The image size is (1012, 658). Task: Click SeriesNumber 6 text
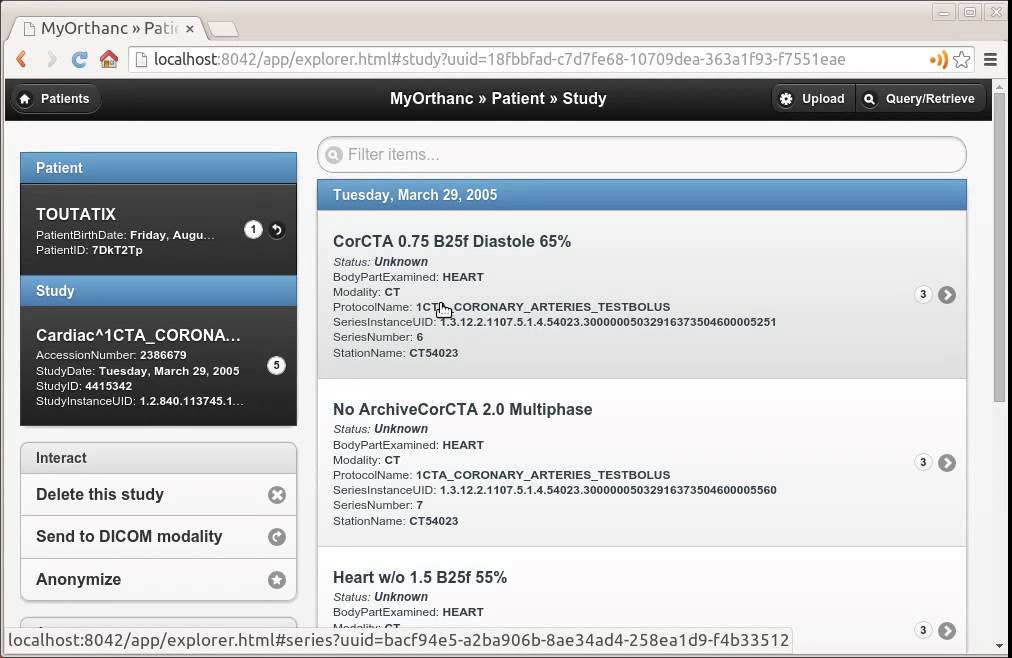click(x=378, y=337)
